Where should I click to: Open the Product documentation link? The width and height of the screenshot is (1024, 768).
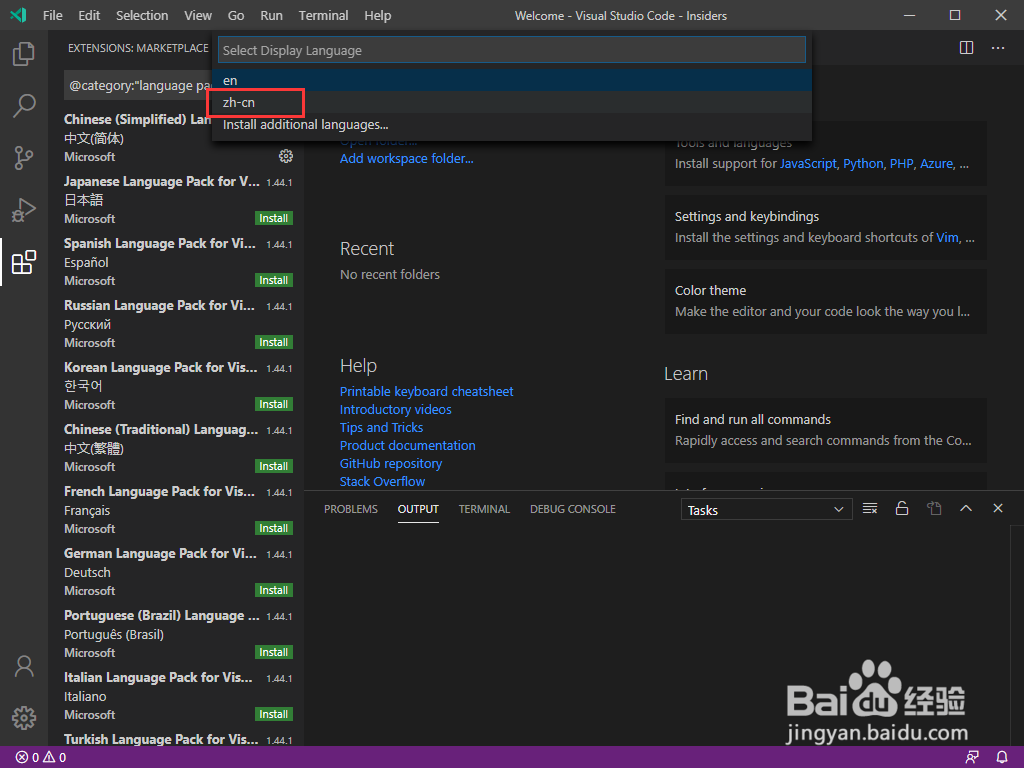(408, 445)
